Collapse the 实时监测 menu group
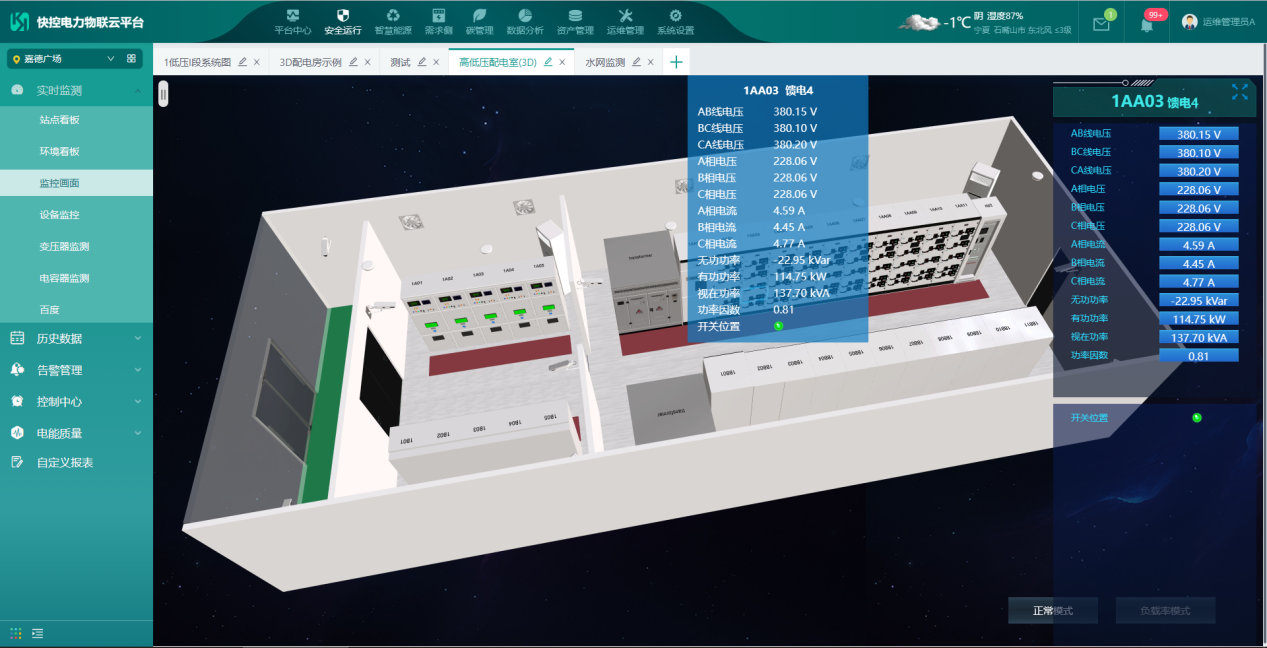This screenshot has height=648, width=1267. pyautogui.click(x=76, y=90)
